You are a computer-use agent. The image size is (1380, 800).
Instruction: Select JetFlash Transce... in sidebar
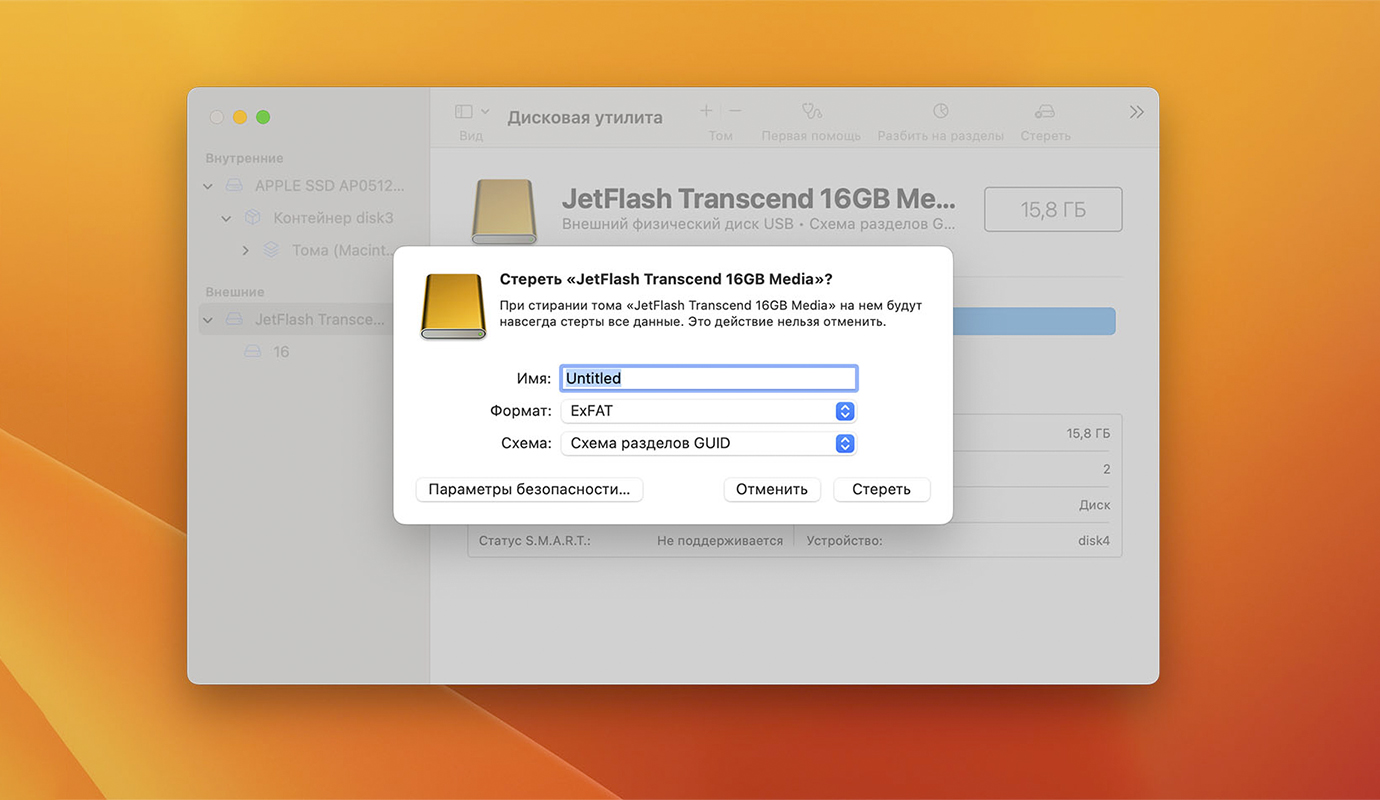(320, 320)
